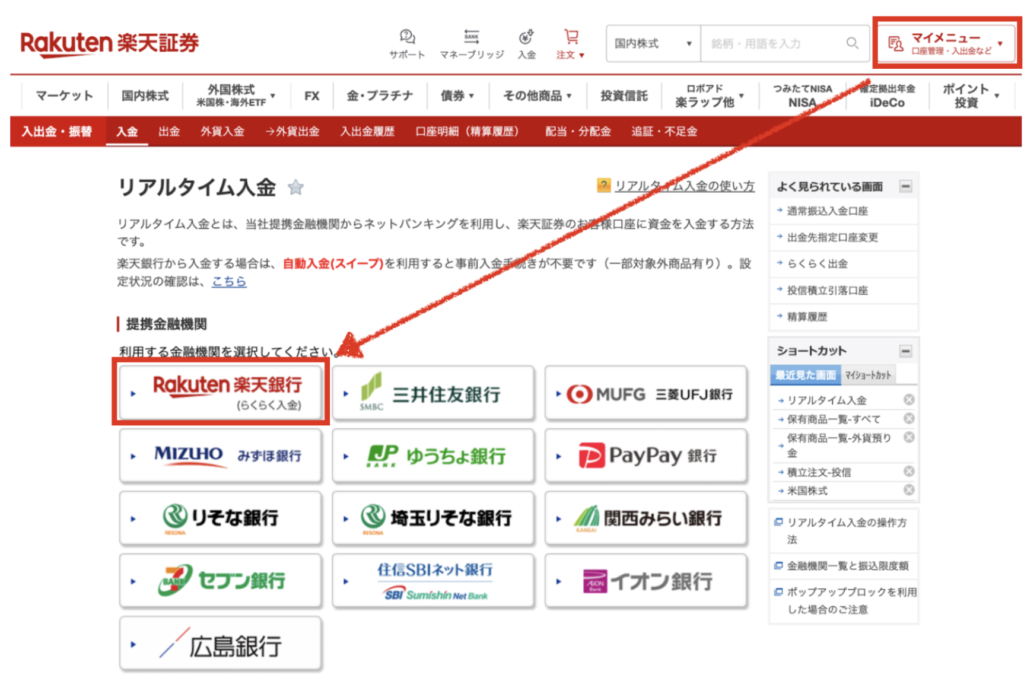Open 出金先指定口座変更 link
The height and width of the screenshot is (681, 1024).
click(x=832, y=237)
